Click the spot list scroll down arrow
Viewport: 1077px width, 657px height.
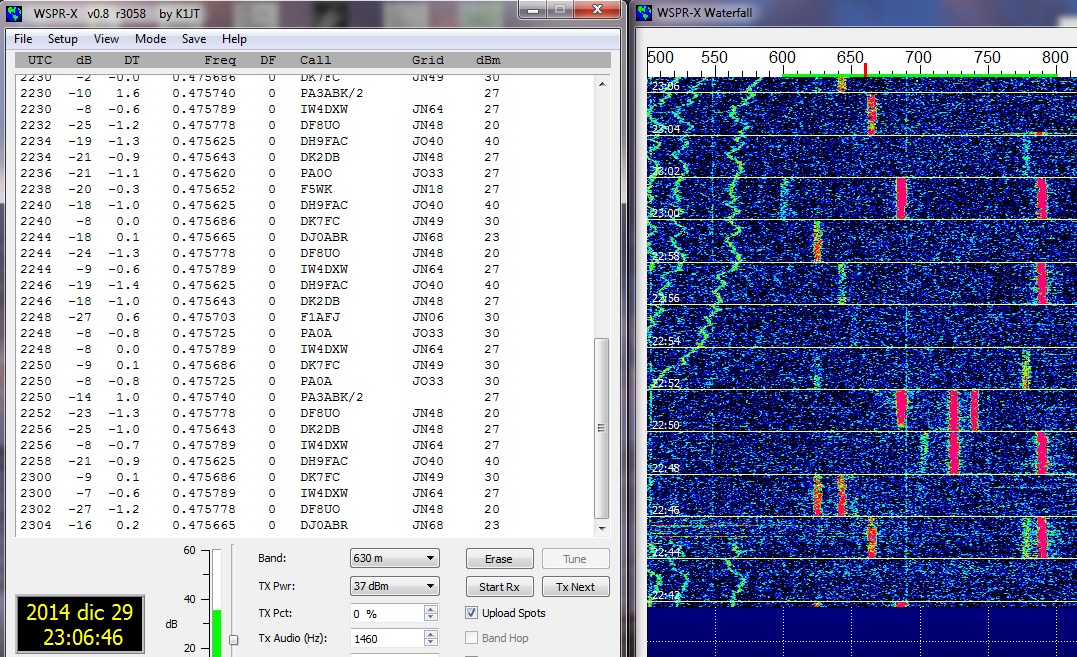click(602, 529)
